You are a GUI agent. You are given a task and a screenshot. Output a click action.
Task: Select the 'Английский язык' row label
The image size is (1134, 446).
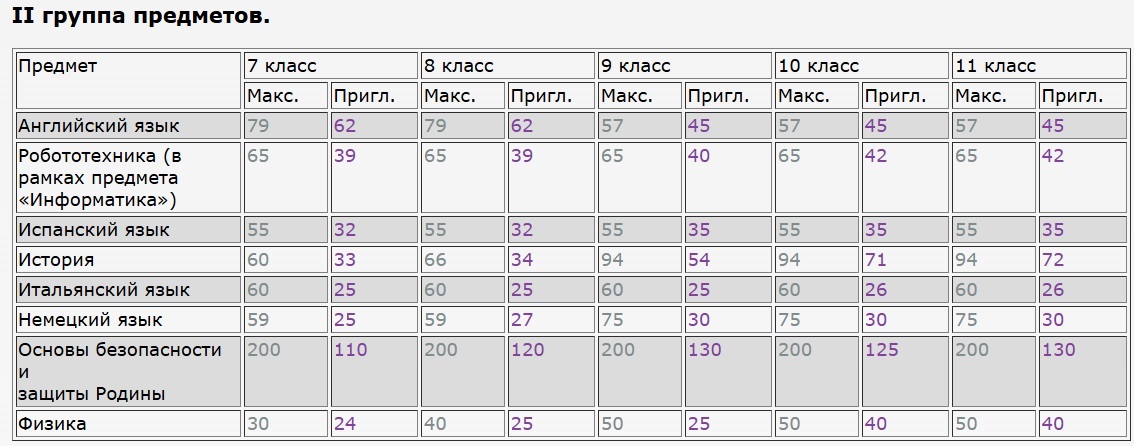(x=99, y=126)
